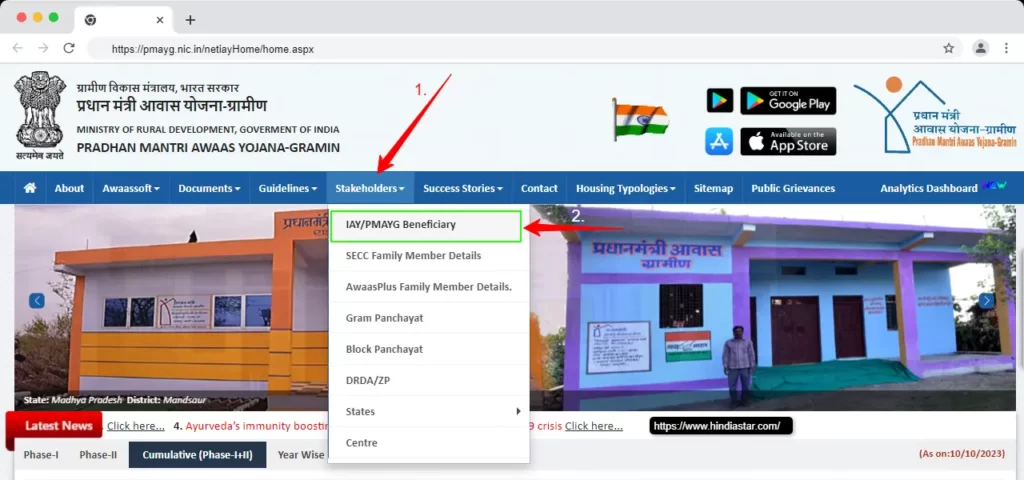1024x480 pixels.
Task: Click the Available on the App Store badge
Action: 788,141
